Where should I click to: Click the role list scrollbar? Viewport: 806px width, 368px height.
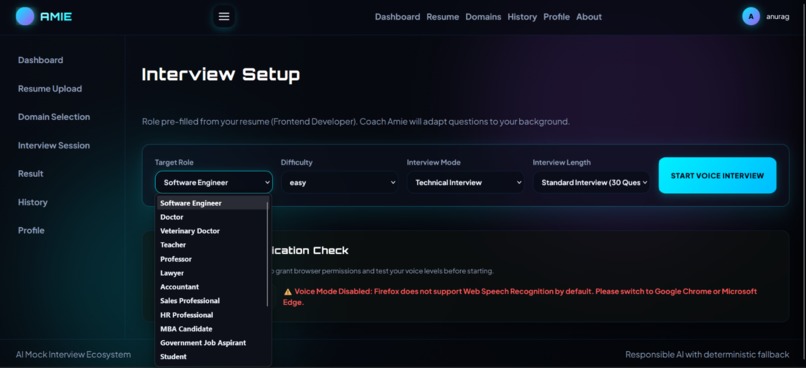coord(267,254)
